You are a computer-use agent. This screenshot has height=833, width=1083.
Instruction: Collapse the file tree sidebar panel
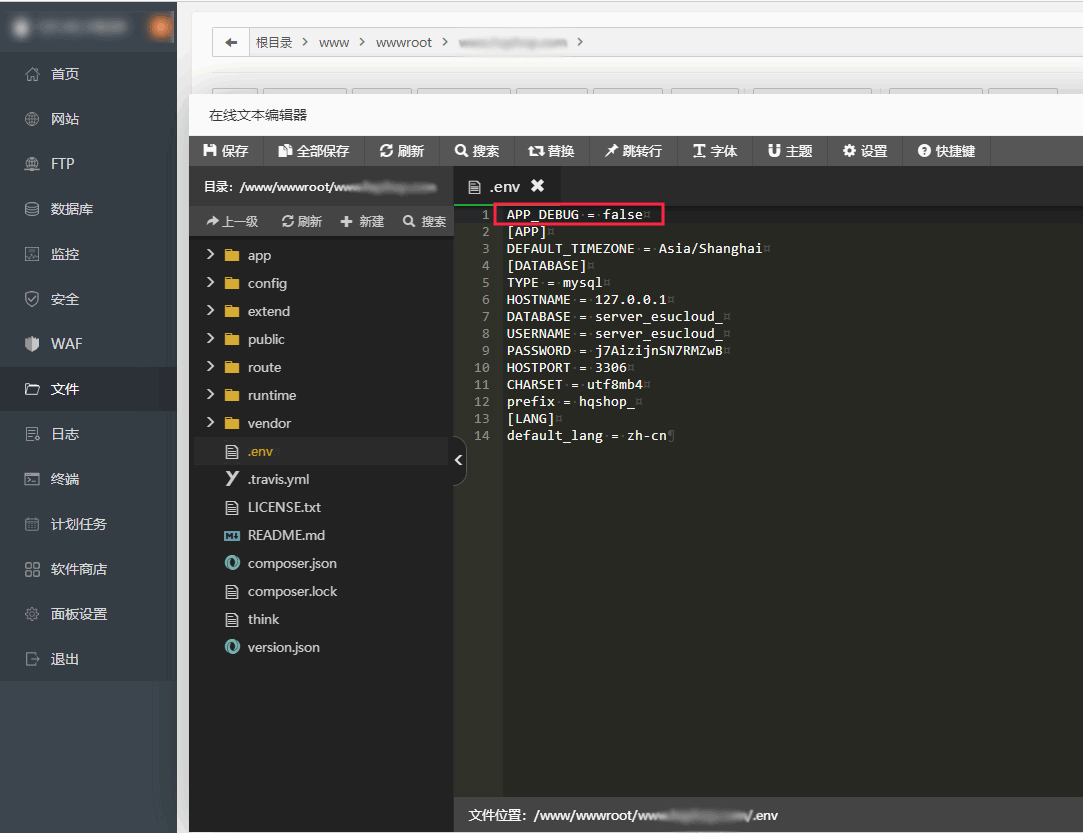(x=459, y=460)
